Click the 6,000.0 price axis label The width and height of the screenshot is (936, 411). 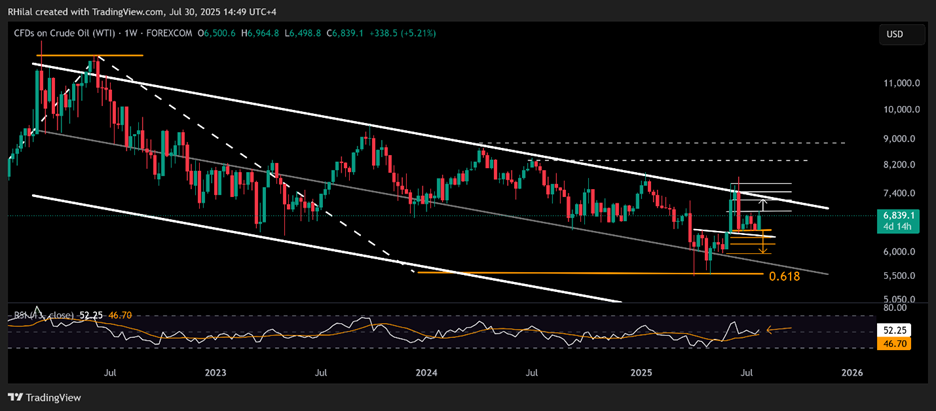tap(898, 252)
